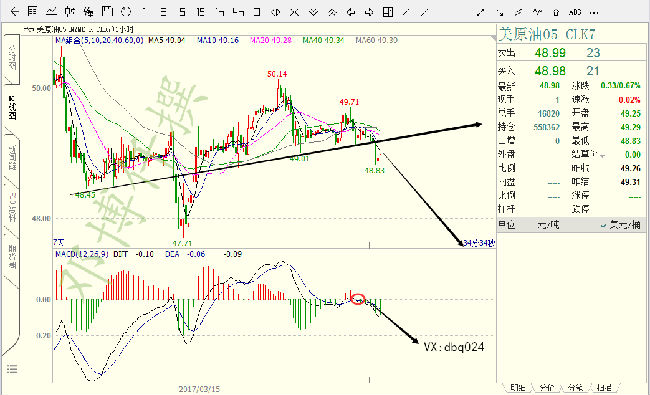This screenshot has width=650, height=395.
Task: Click the MA10 legend value
Action: (x=218, y=40)
